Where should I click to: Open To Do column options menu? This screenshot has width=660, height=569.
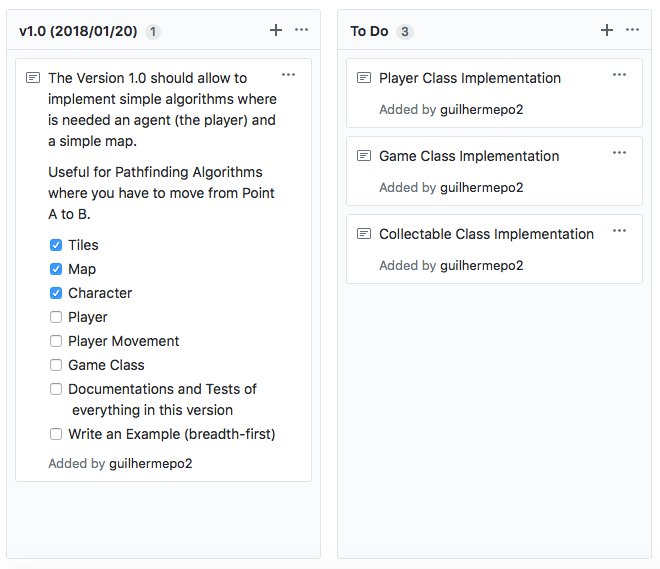[632, 30]
